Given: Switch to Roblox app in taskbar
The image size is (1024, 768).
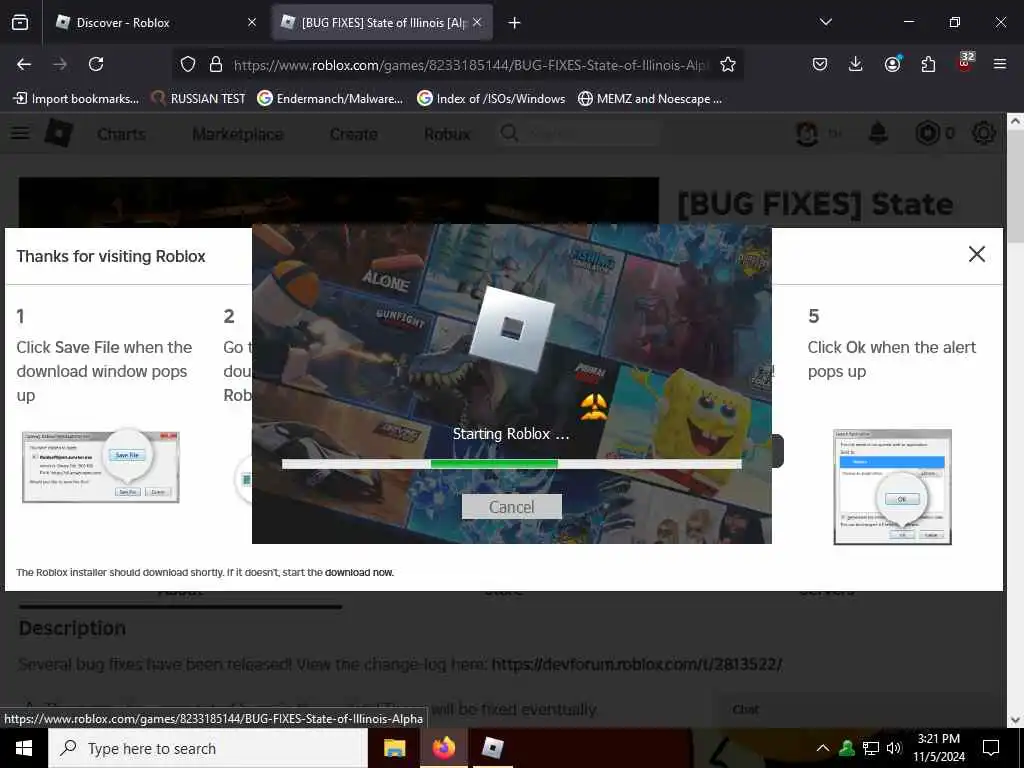Looking at the screenshot, I should [492, 748].
